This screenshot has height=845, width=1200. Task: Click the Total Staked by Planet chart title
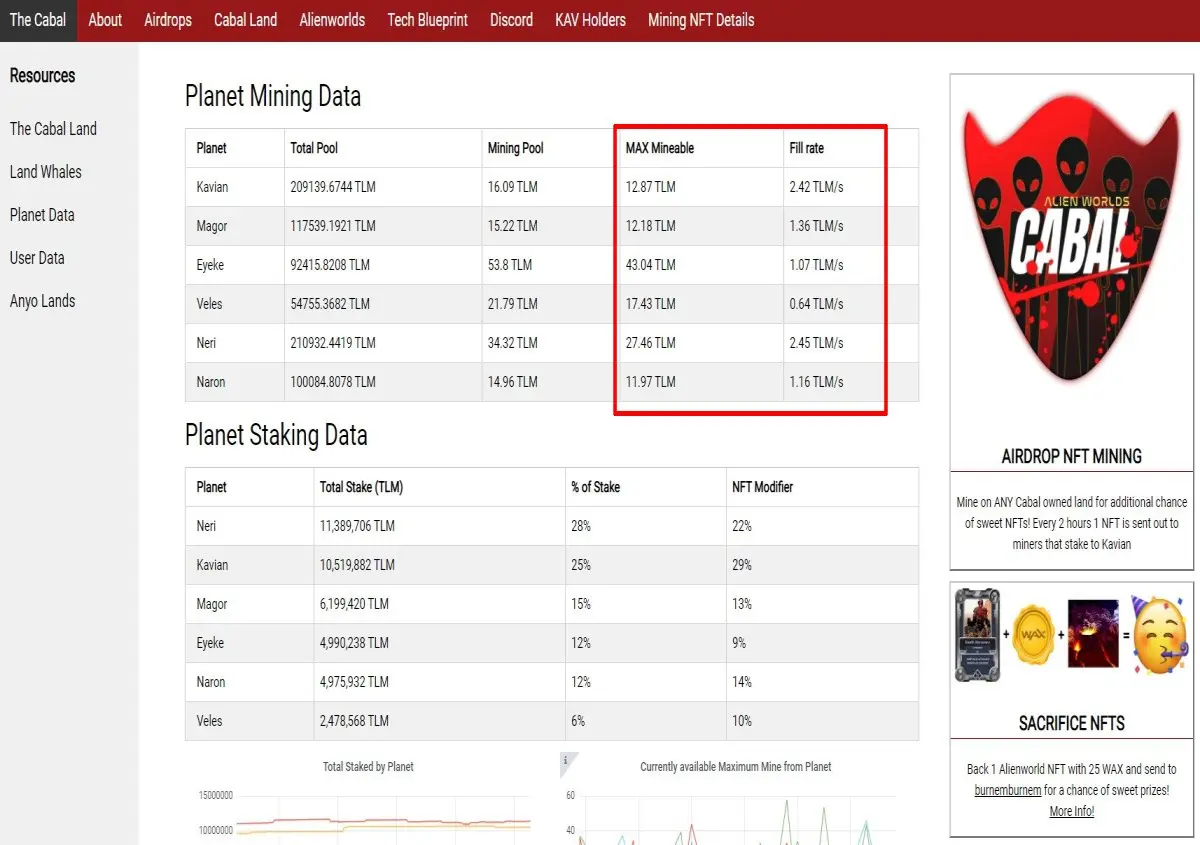tap(368, 767)
